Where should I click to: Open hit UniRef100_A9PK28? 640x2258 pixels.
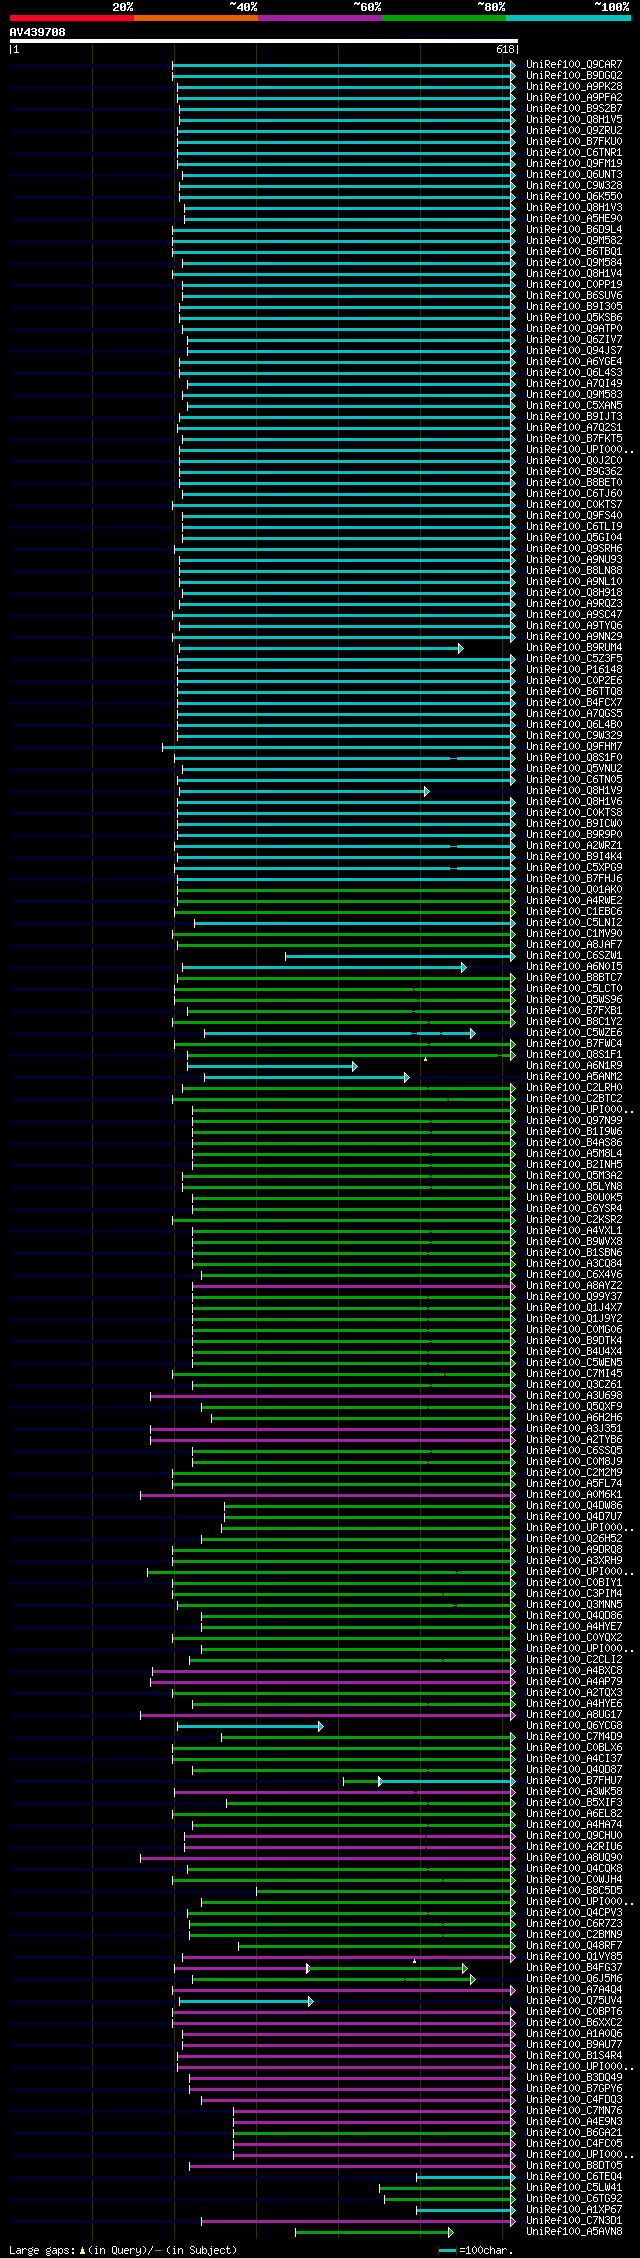click(574, 86)
